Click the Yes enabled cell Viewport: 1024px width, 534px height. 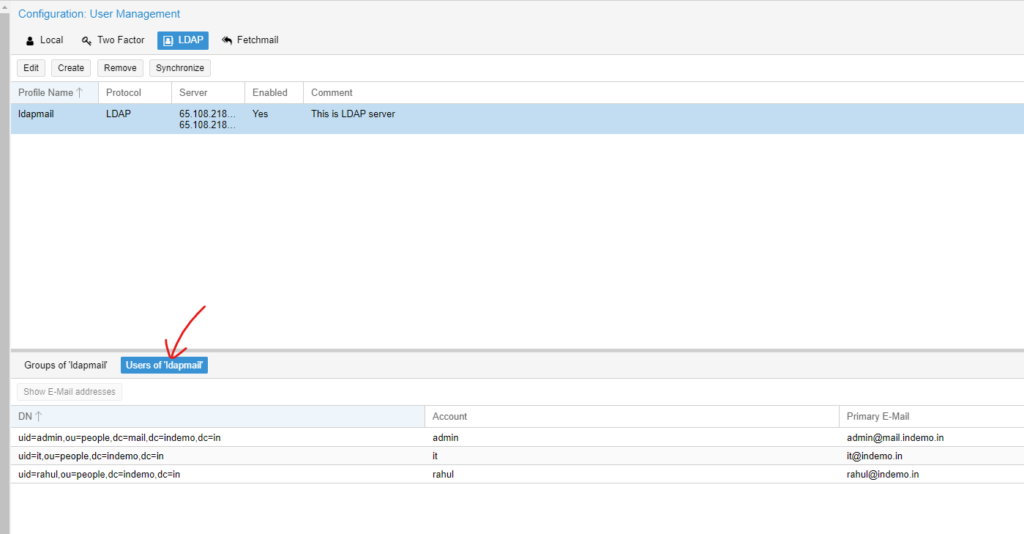click(274, 119)
